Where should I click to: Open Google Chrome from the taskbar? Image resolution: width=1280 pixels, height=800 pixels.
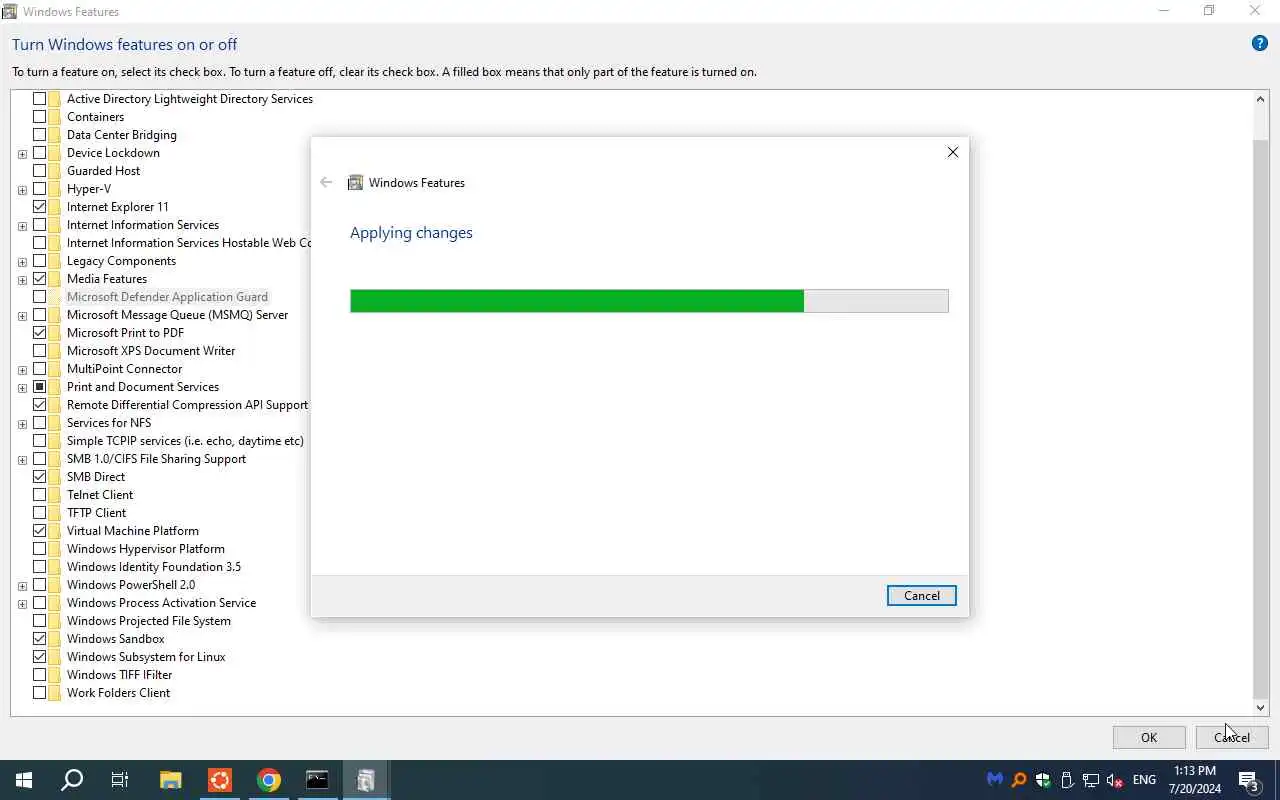(268, 780)
